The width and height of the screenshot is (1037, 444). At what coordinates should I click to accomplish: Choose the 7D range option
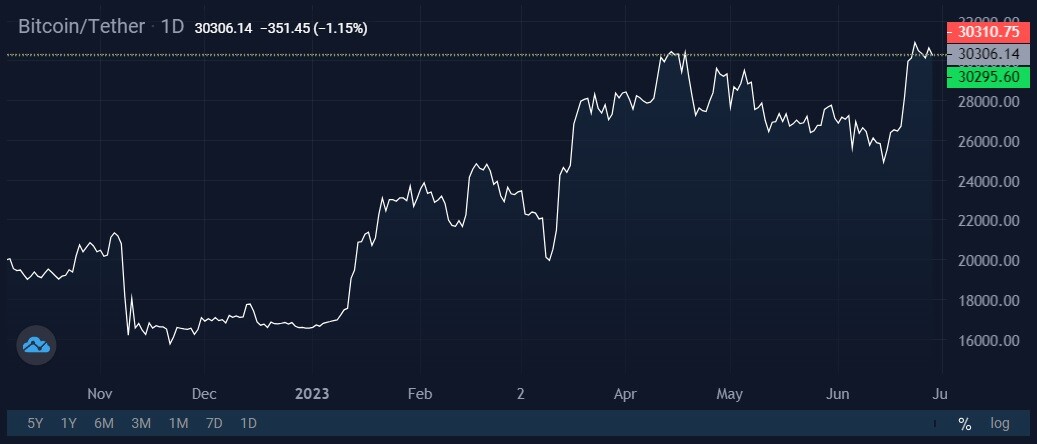(214, 423)
